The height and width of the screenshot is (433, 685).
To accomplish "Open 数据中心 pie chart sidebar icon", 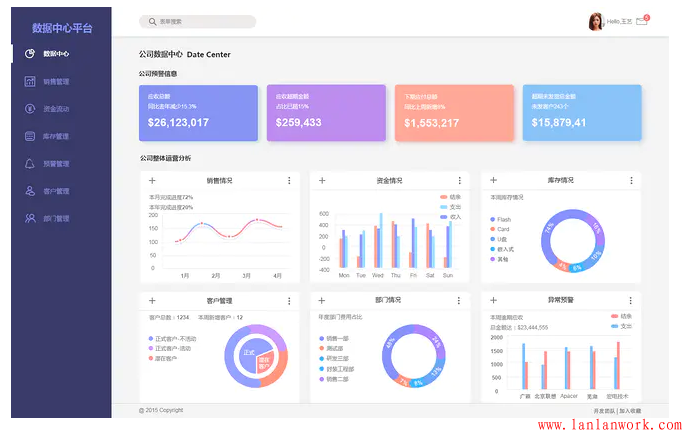I will (x=30, y=54).
